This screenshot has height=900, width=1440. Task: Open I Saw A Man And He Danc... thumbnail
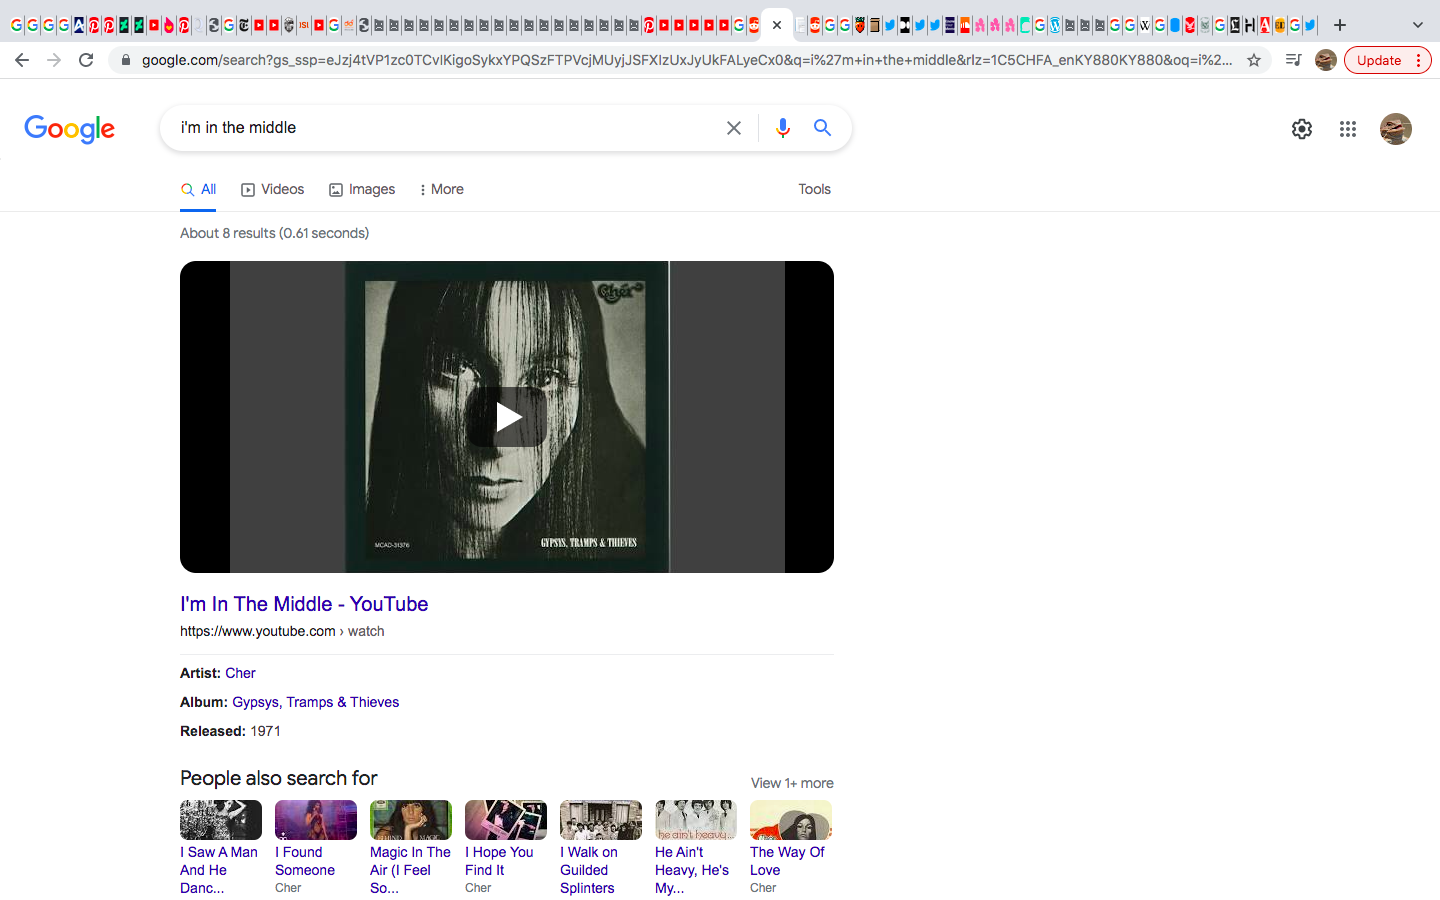pyautogui.click(x=221, y=820)
